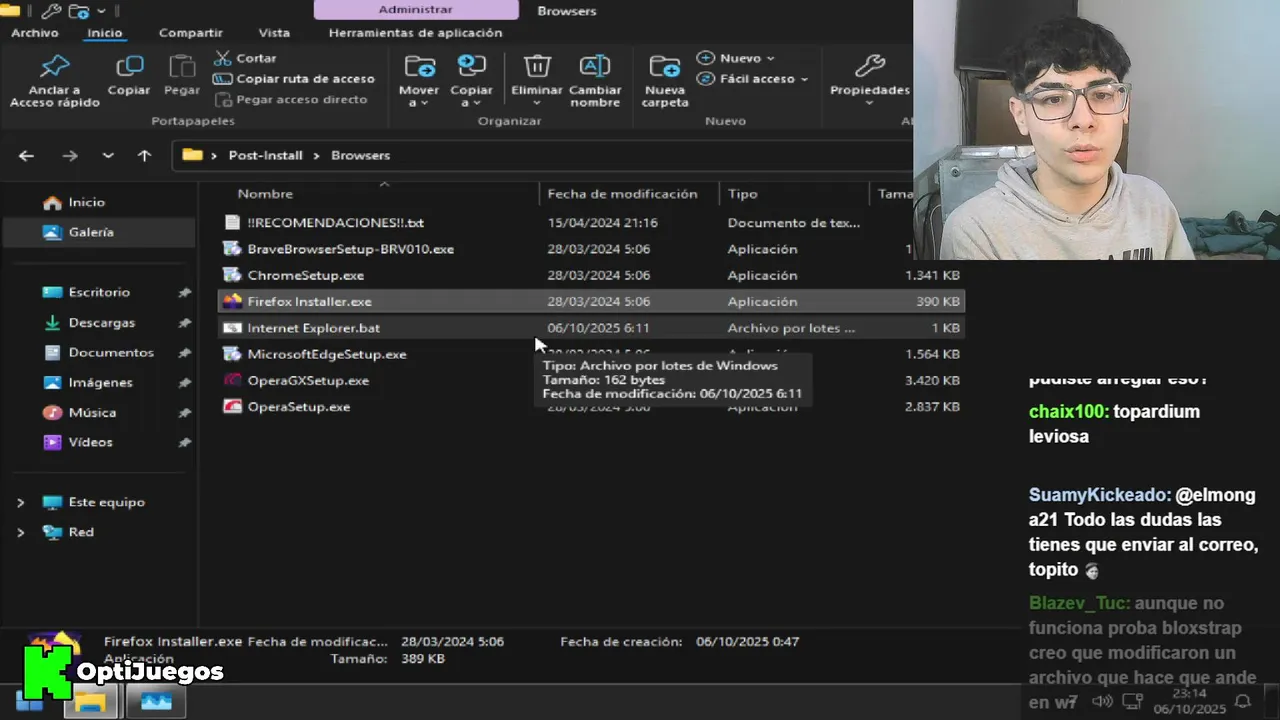Image resolution: width=1280 pixels, height=720 pixels.
Task: Expand the chevron after Post-Install path
Action: click(x=315, y=155)
